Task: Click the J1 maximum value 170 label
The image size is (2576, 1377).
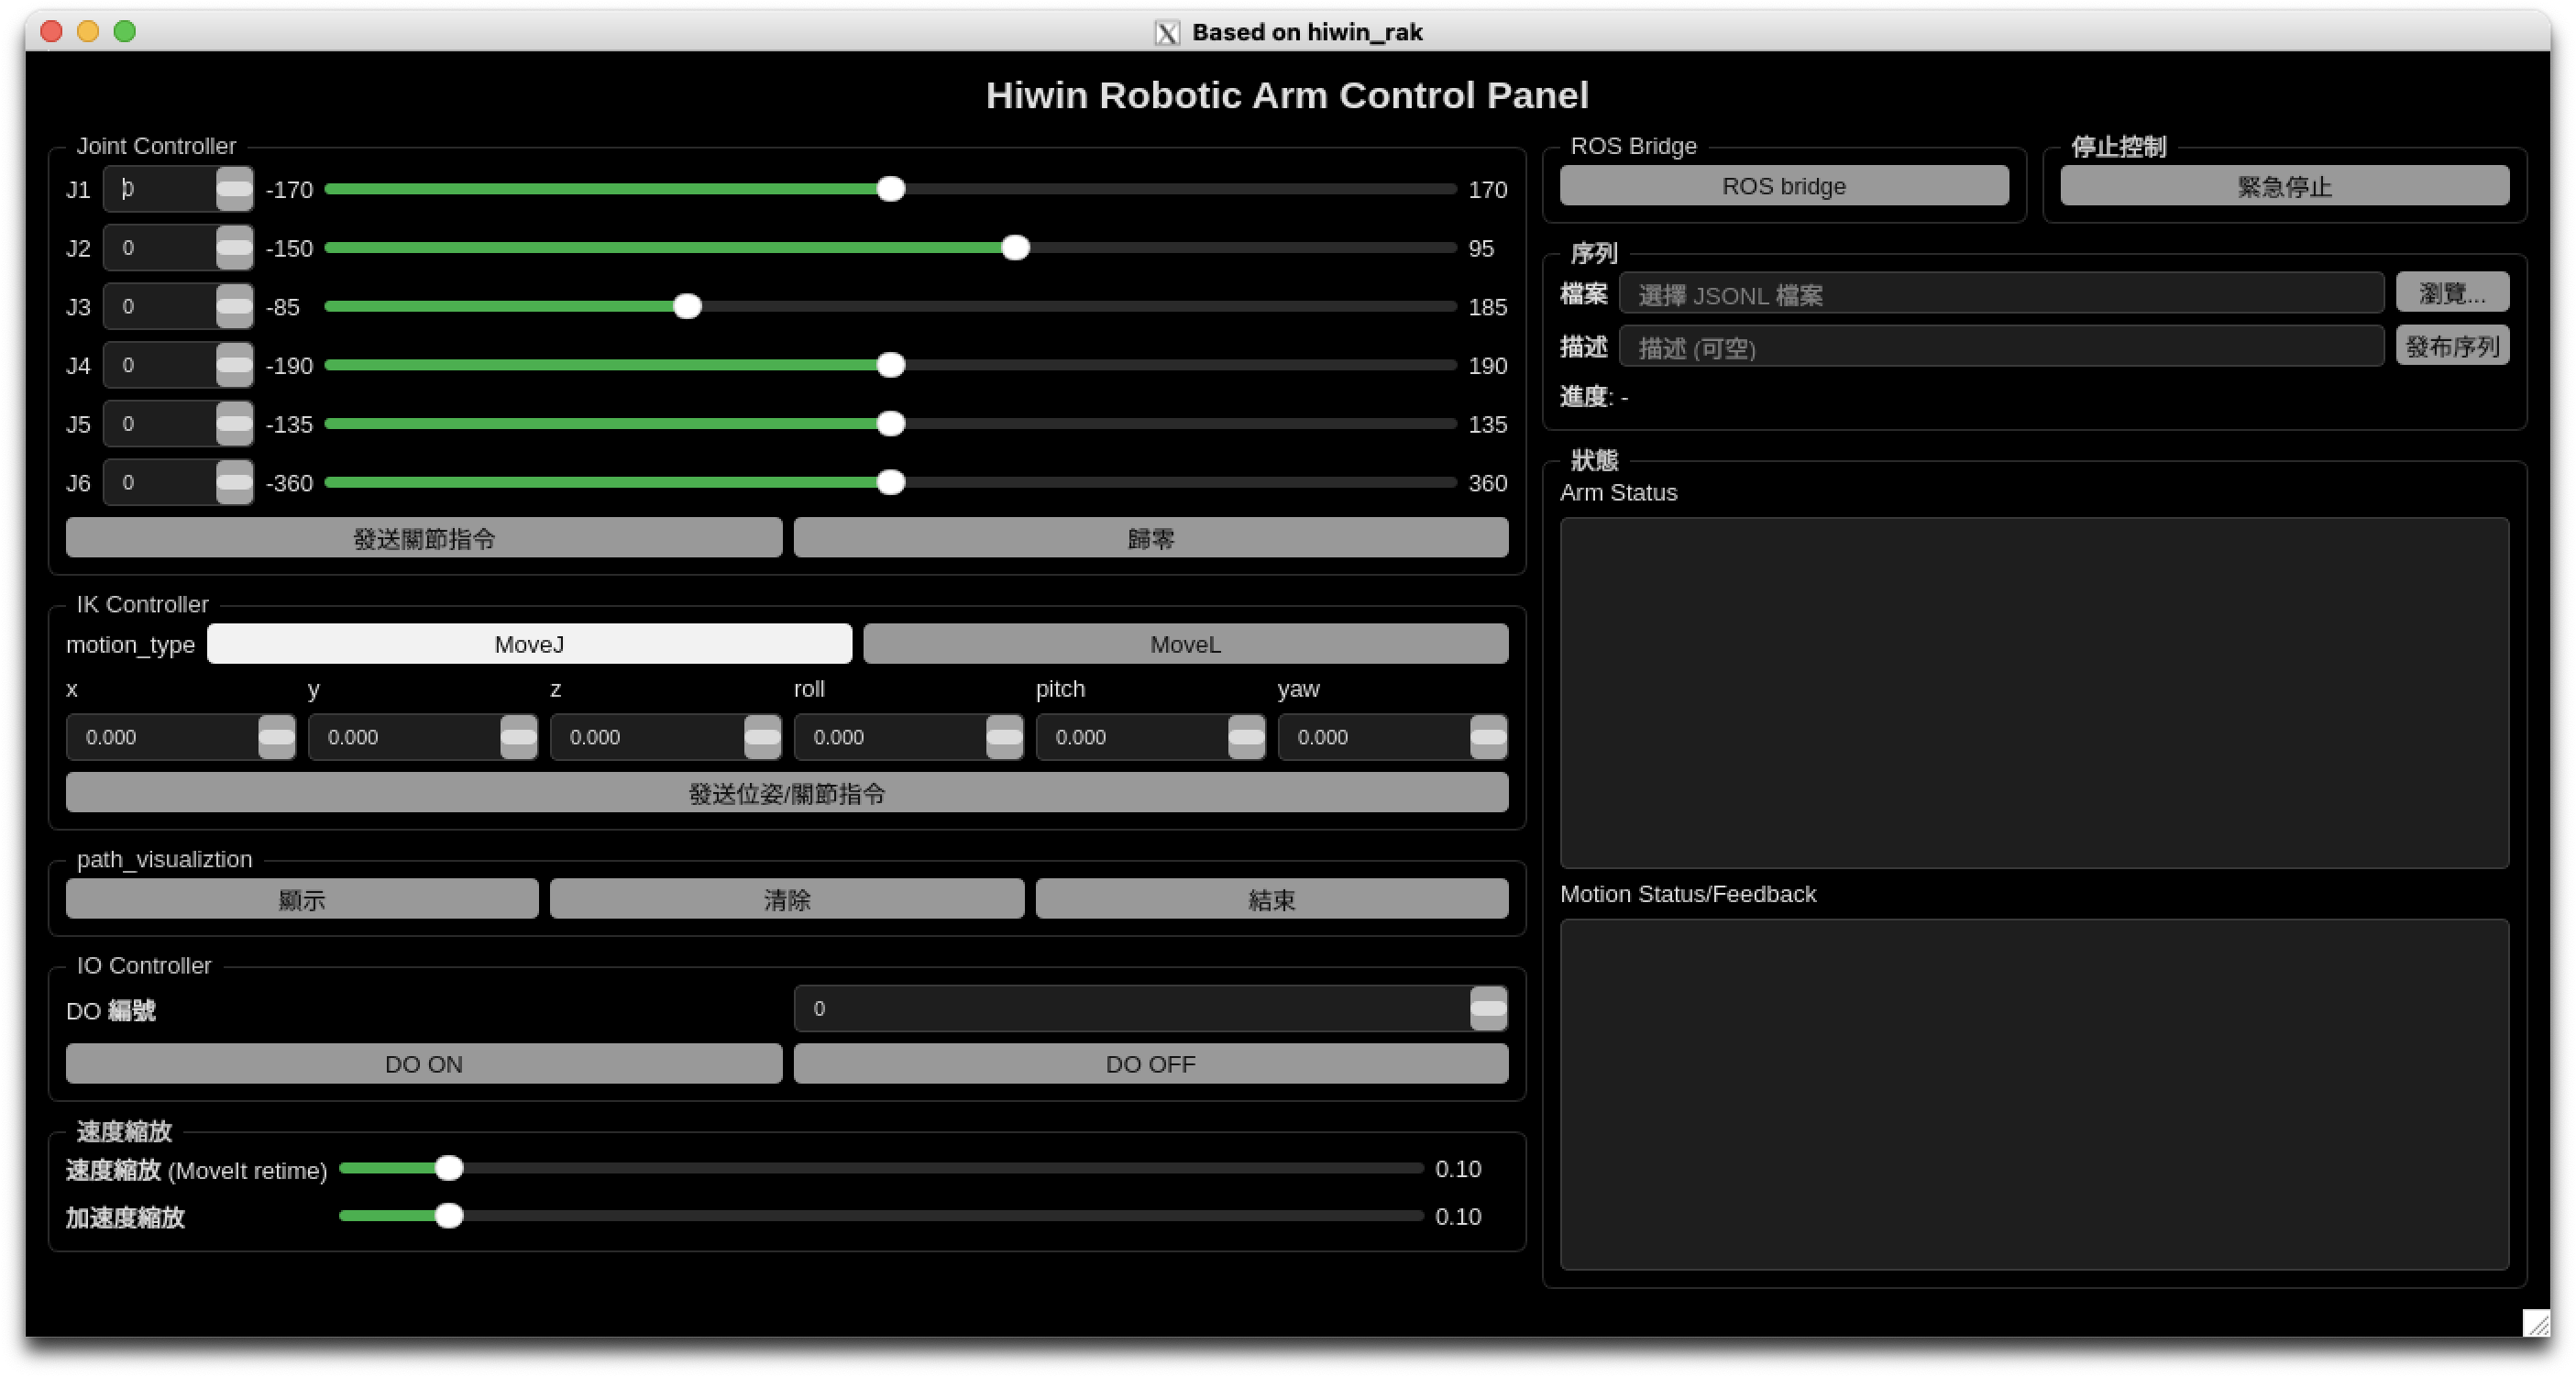Action: [x=1487, y=190]
